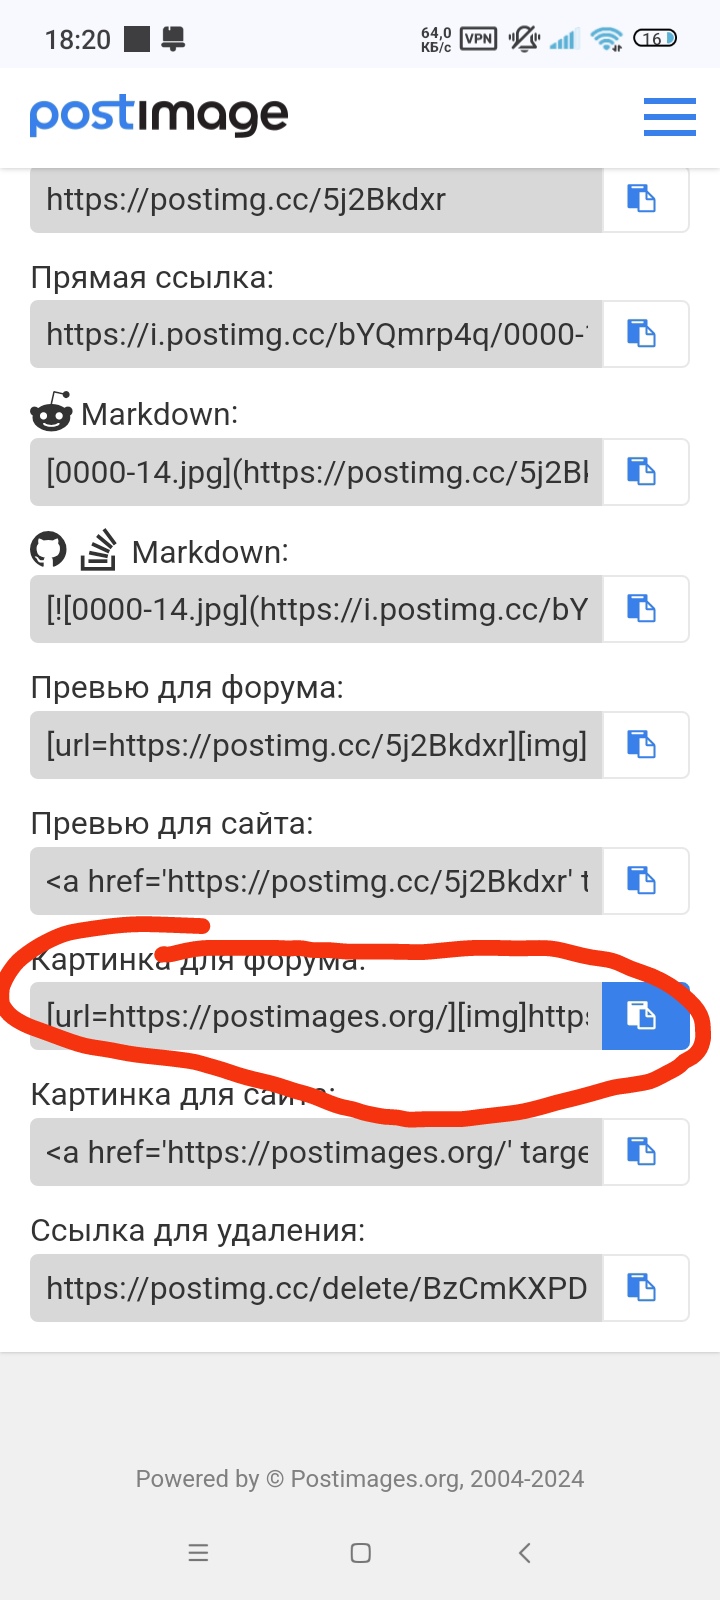This screenshot has height=1600, width=720.
Task: Copy the highlighted forum image code
Action: click(645, 1016)
